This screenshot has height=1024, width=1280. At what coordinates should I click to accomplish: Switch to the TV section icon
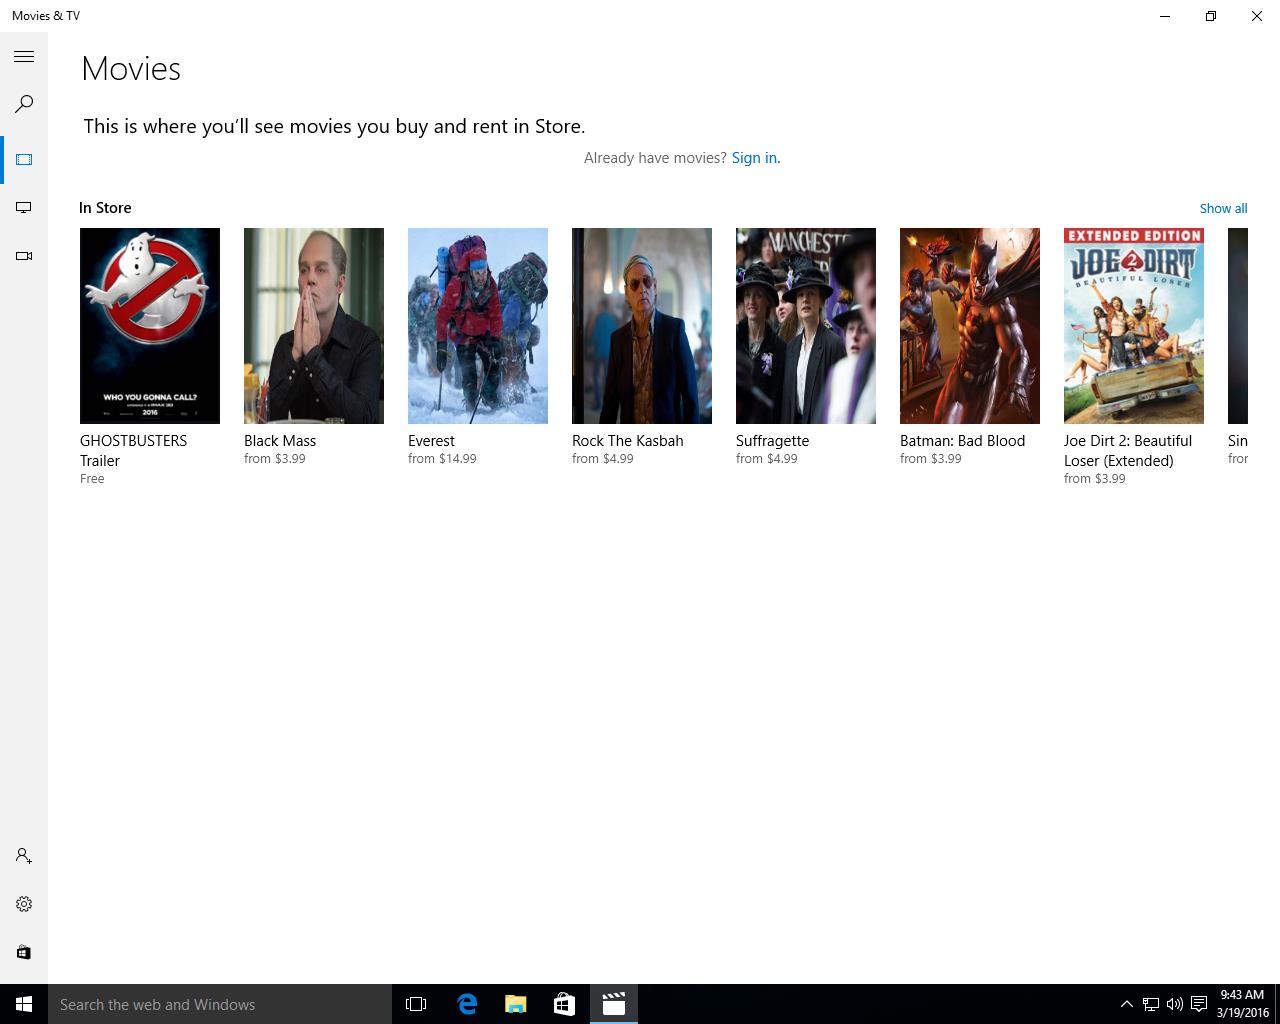tap(24, 208)
